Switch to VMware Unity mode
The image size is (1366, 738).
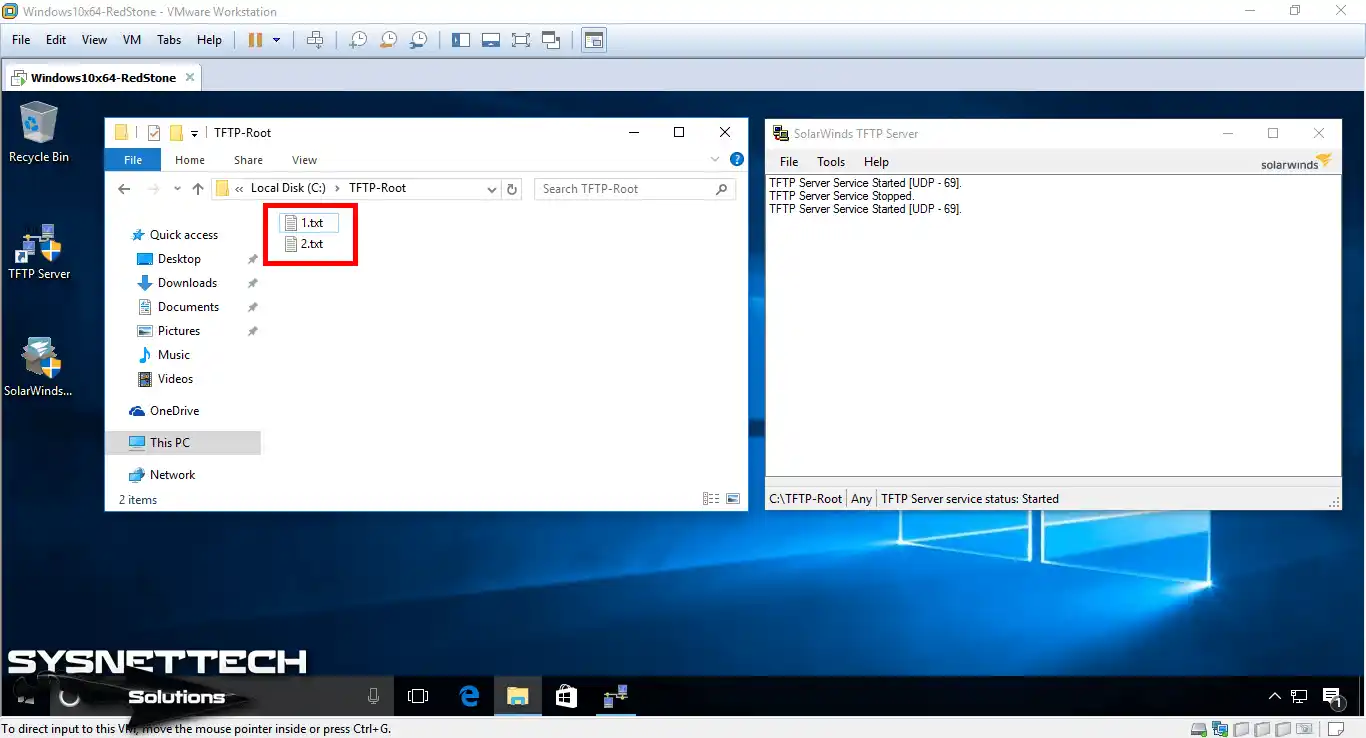(551, 40)
